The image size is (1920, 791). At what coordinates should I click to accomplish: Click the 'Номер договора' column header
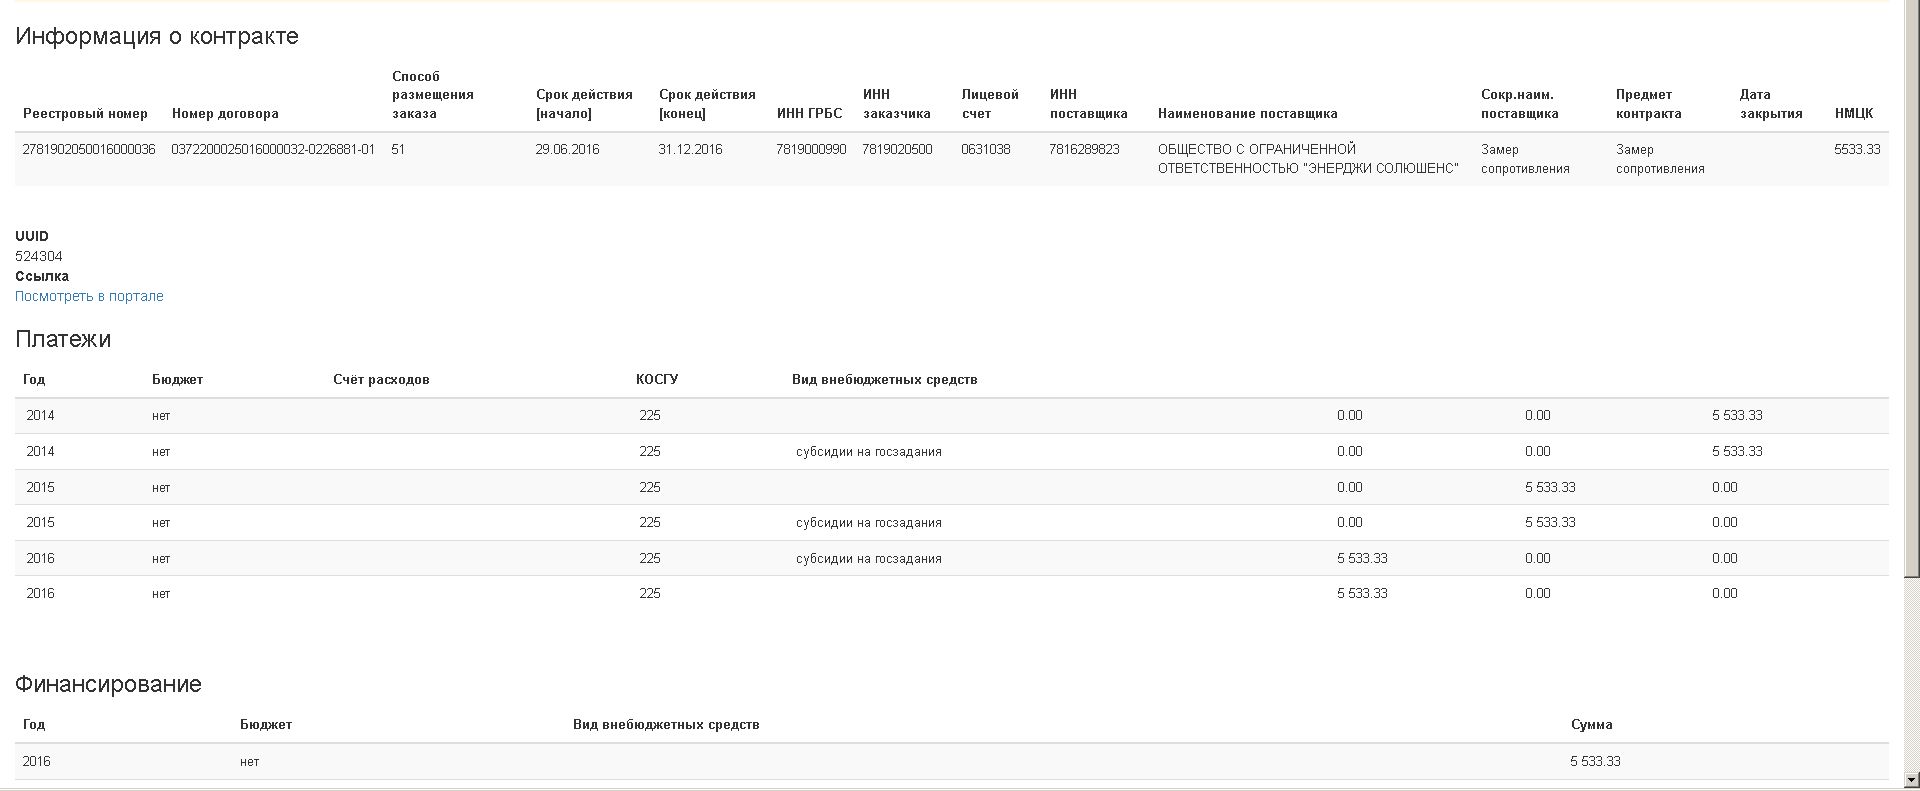pyautogui.click(x=225, y=114)
